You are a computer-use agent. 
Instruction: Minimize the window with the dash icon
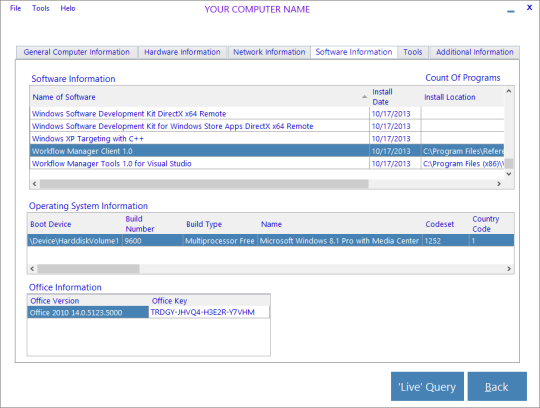point(511,11)
